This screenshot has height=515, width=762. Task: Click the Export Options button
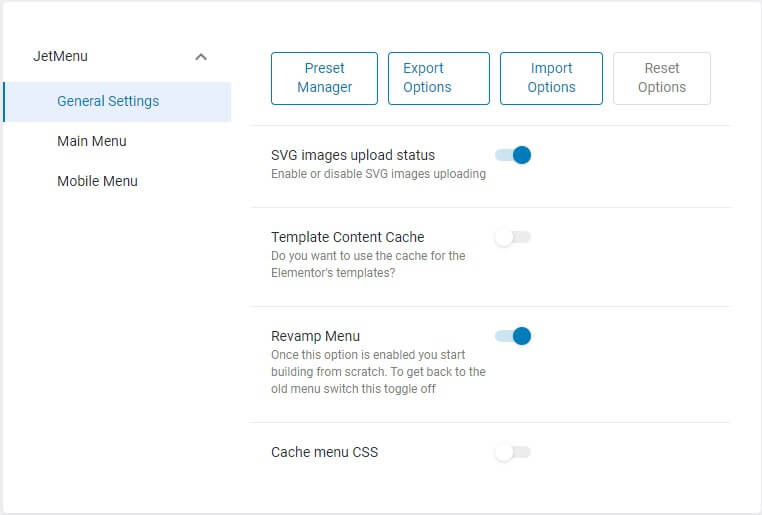(438, 78)
